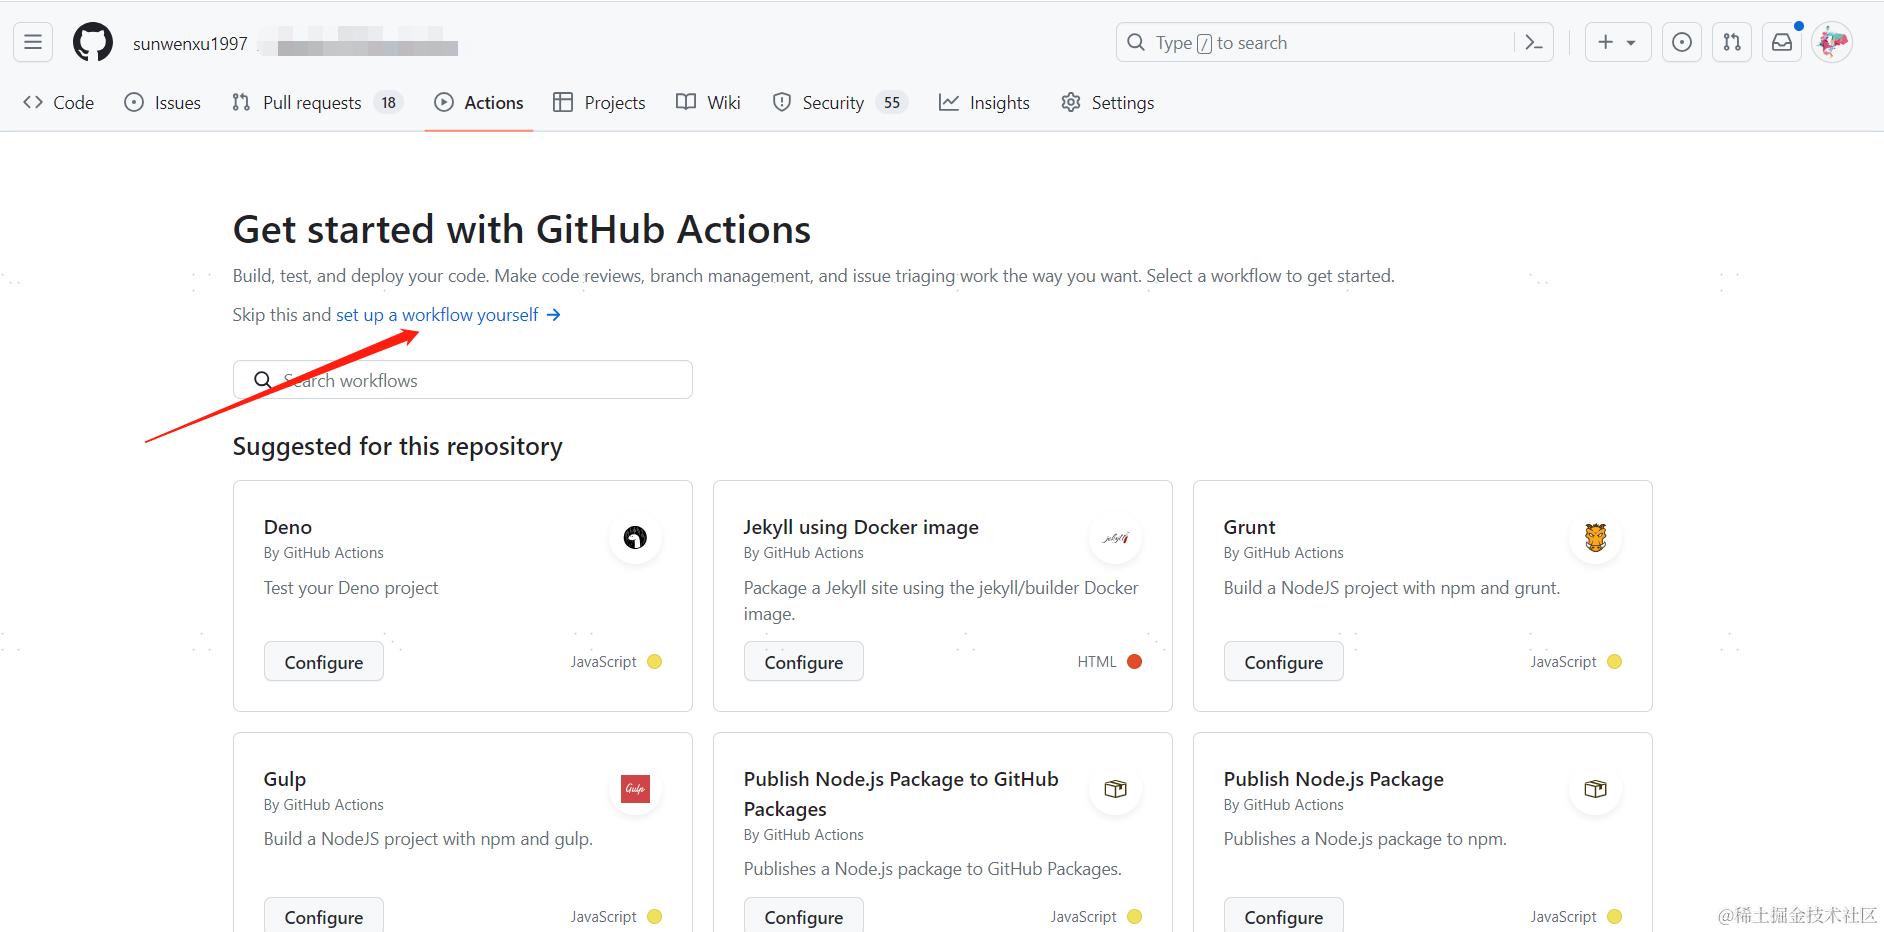
Task: Click the Gulp logo icon
Action: pyautogui.click(x=635, y=789)
